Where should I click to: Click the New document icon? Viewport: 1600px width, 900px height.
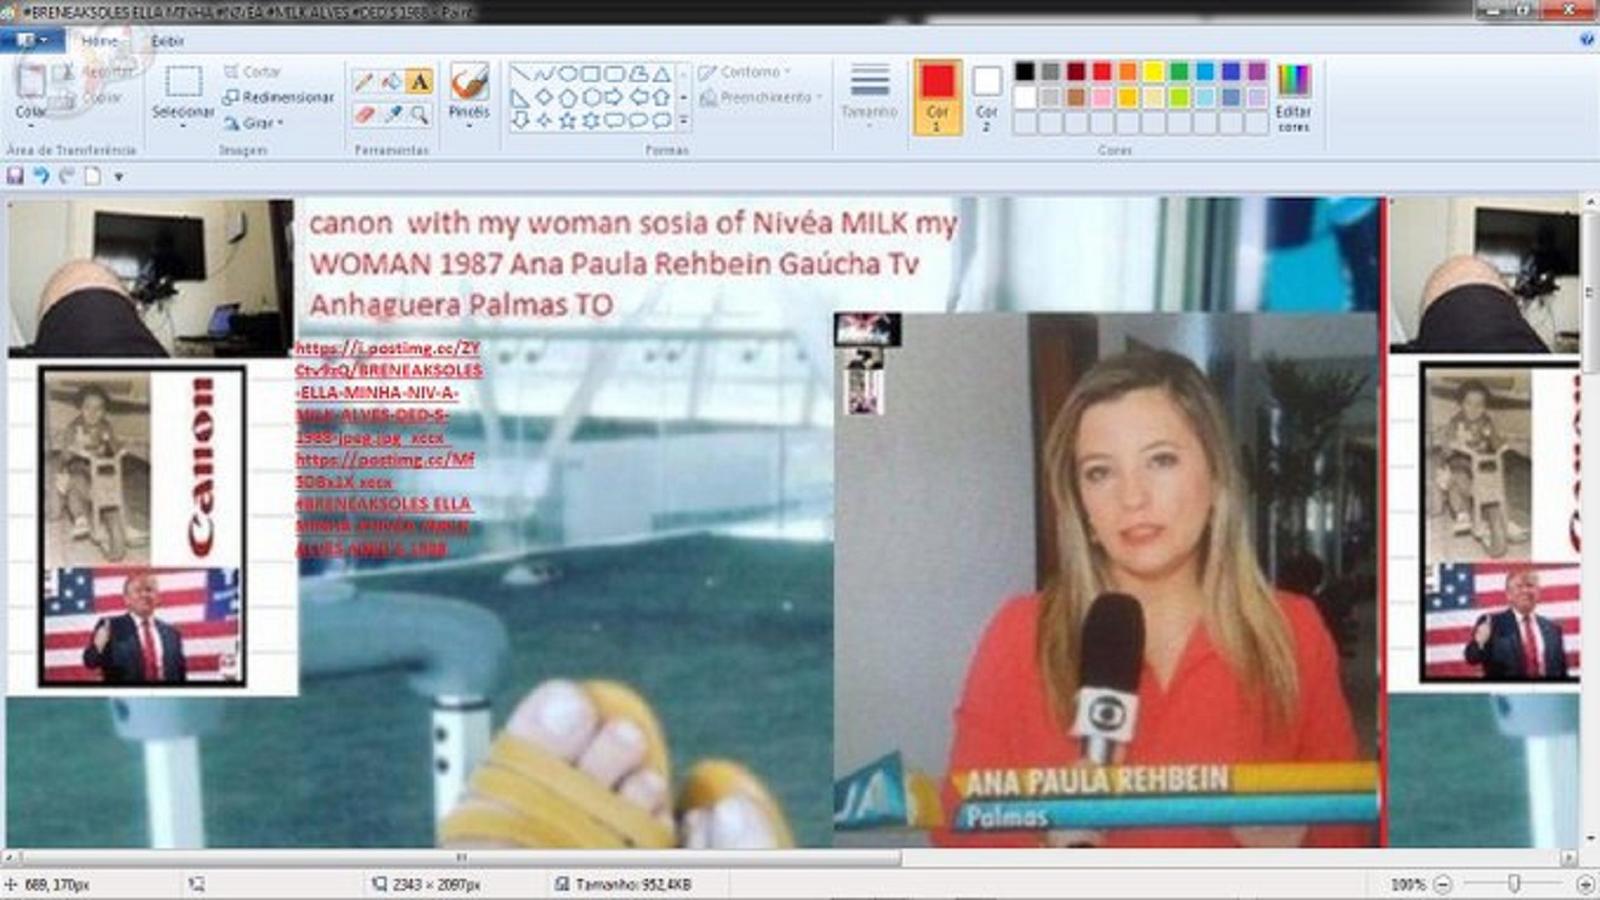point(93,176)
